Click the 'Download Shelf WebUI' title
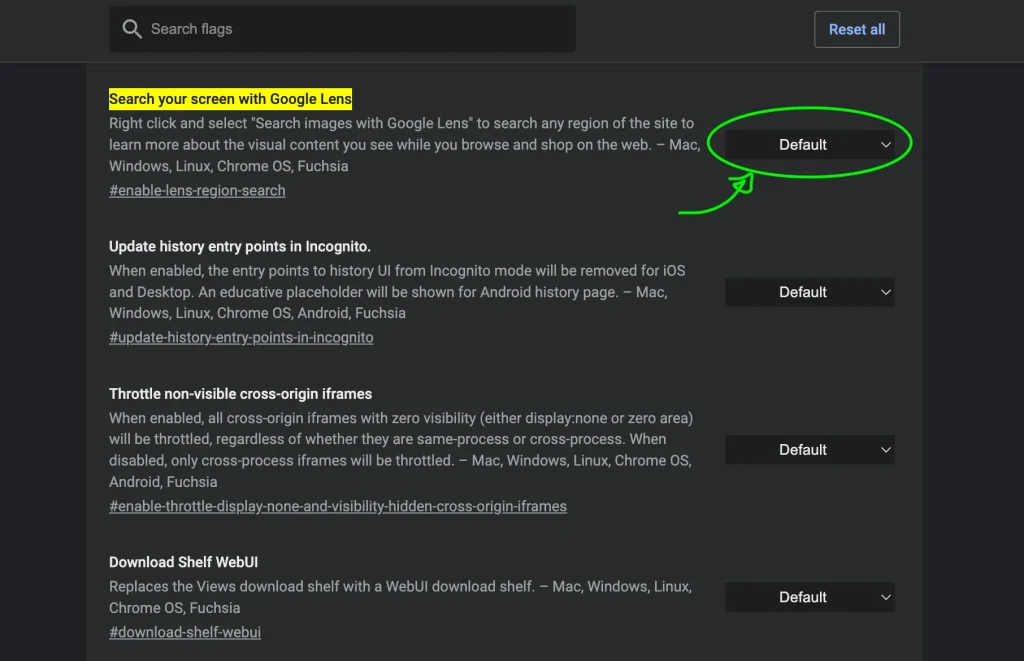This screenshot has width=1024, height=661. (x=184, y=562)
